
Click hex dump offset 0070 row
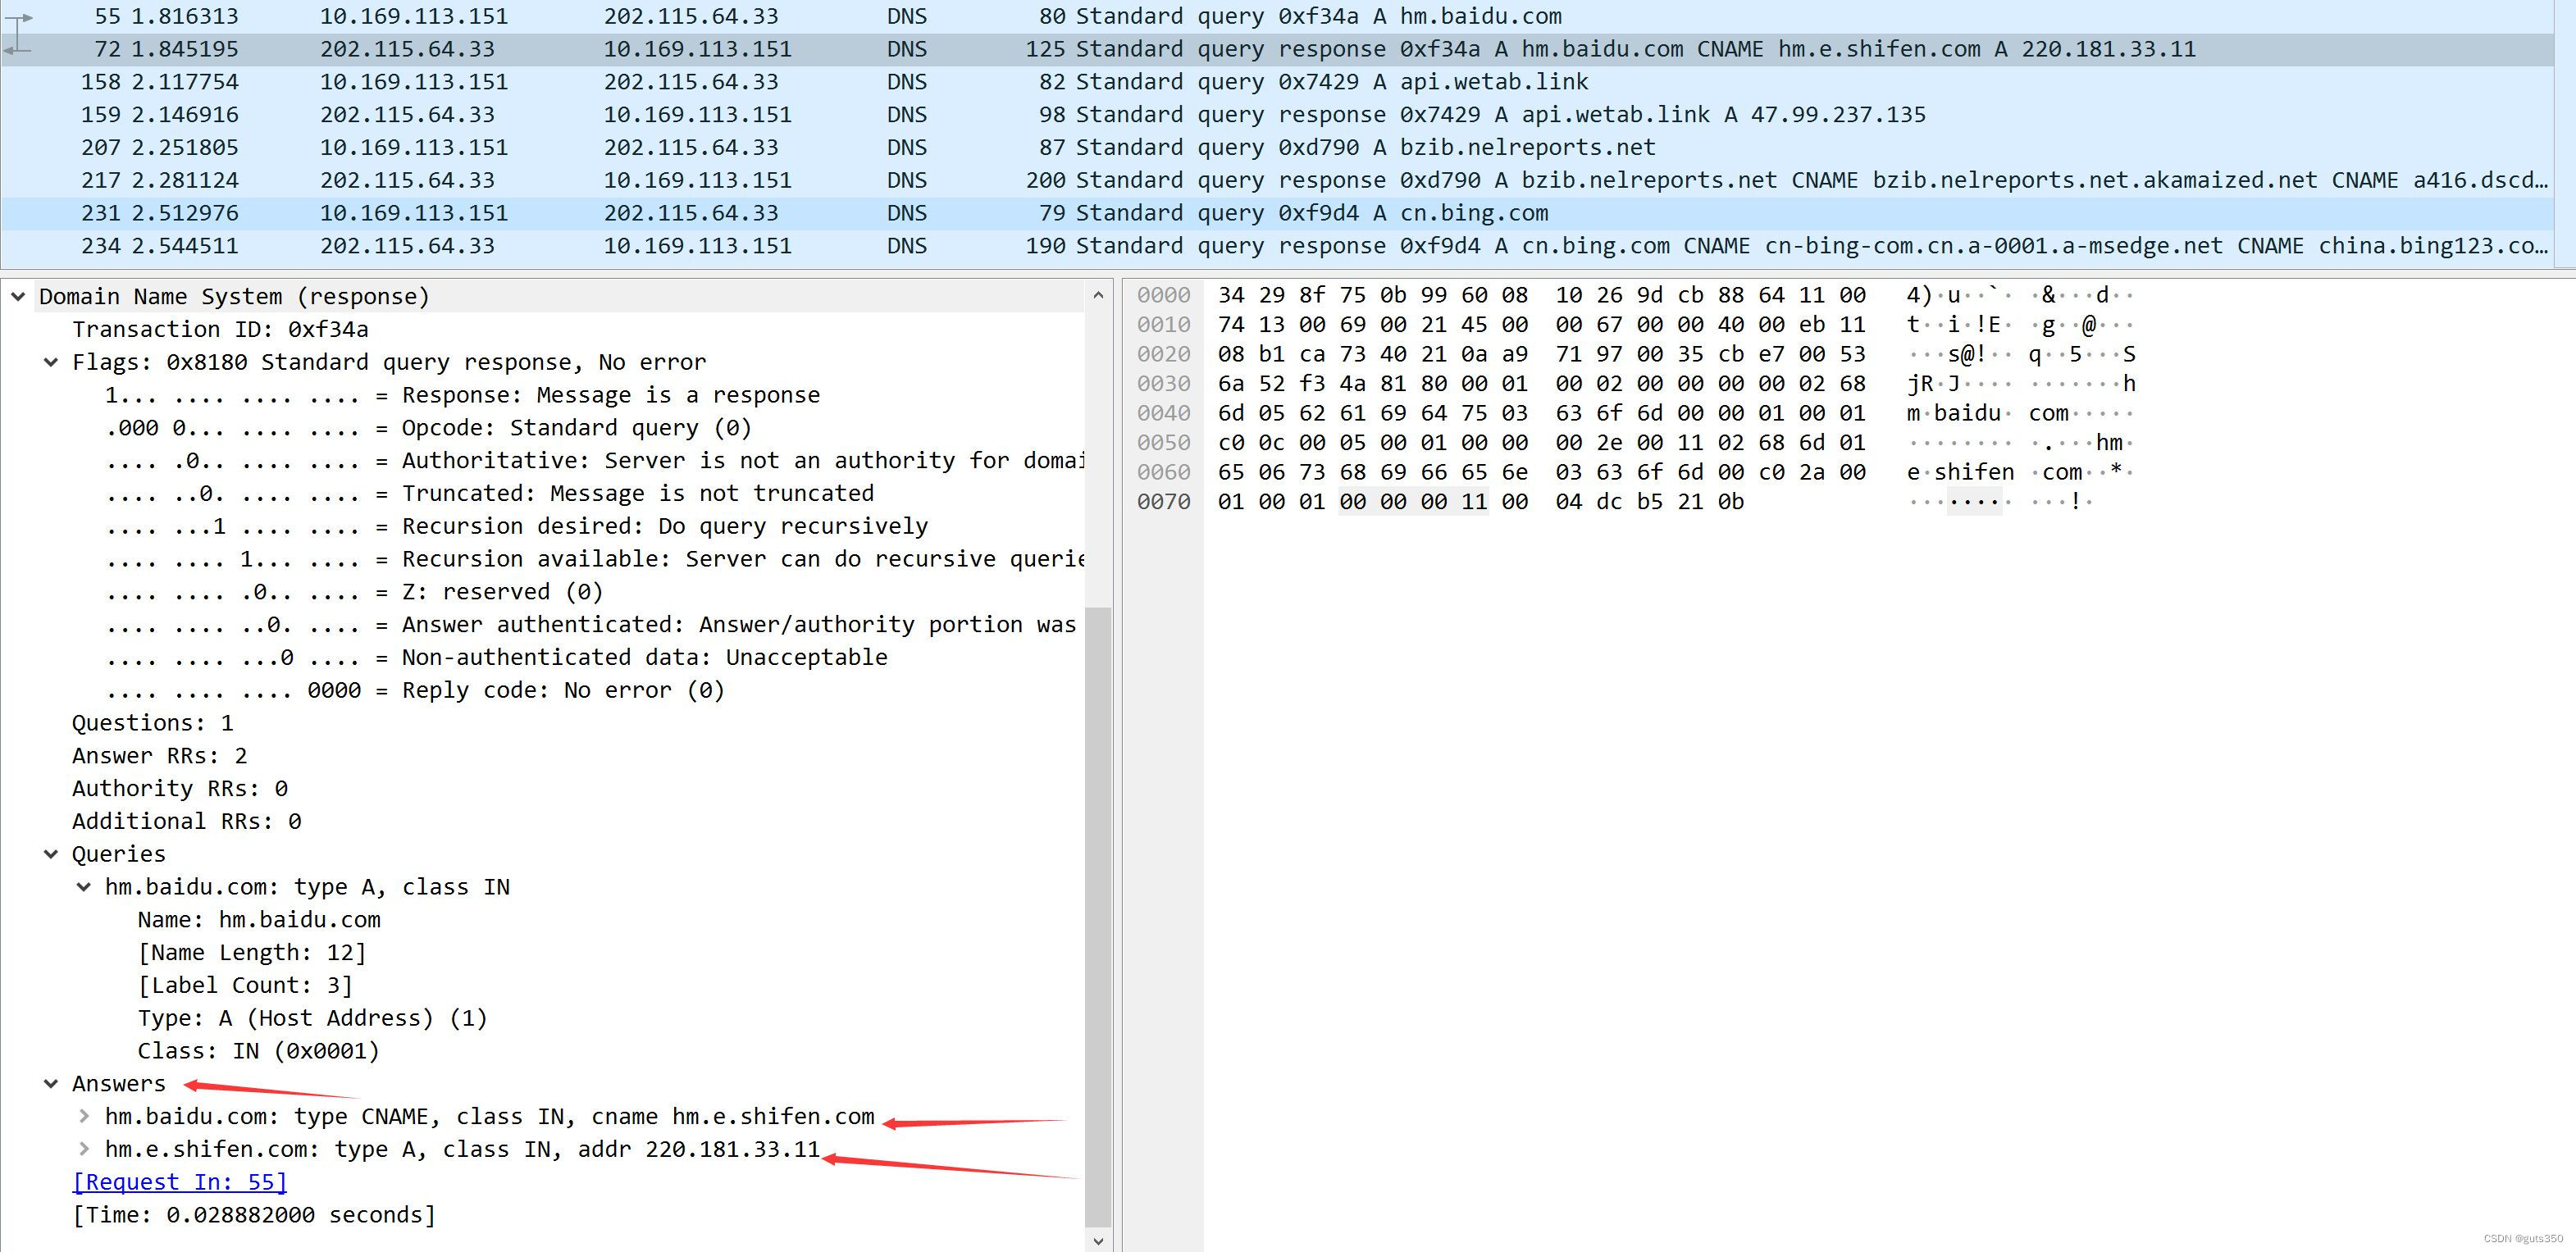tap(1164, 502)
